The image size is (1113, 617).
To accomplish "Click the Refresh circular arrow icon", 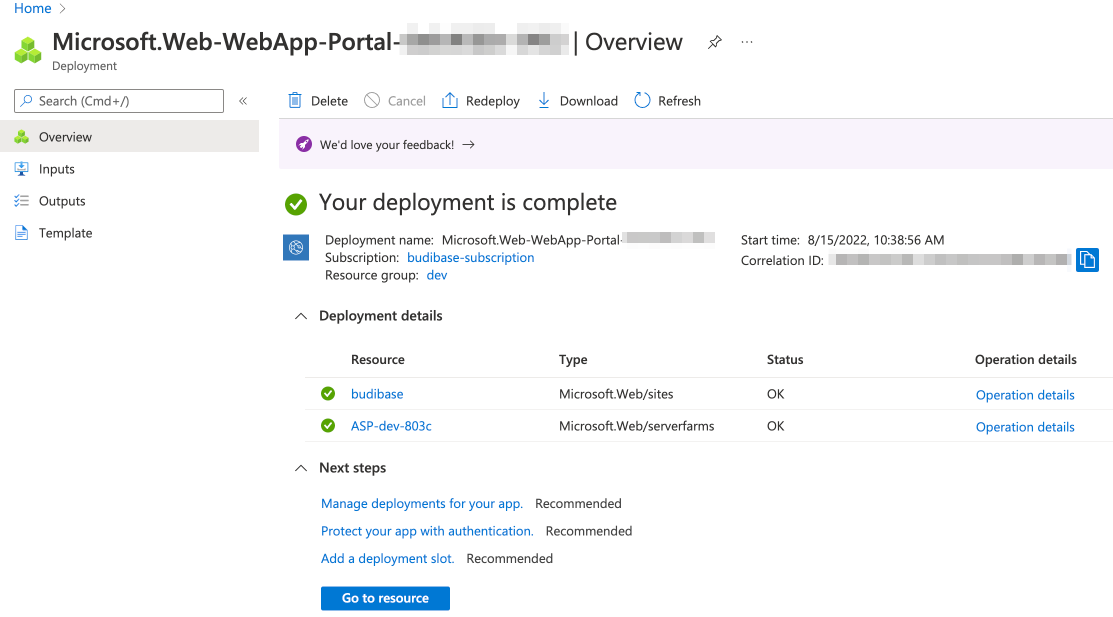I will (642, 101).
